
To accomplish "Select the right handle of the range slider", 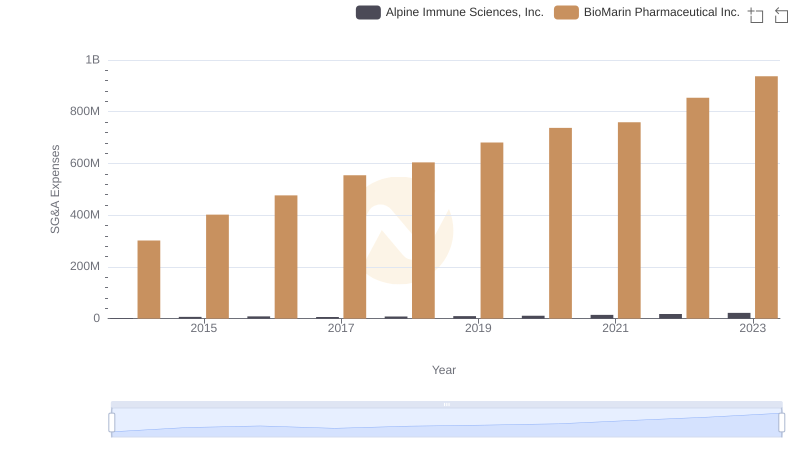I will 781,422.
